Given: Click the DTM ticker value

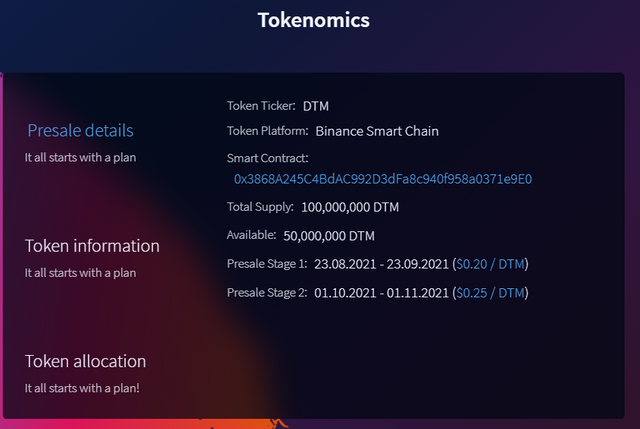Looking at the screenshot, I should [x=318, y=105].
